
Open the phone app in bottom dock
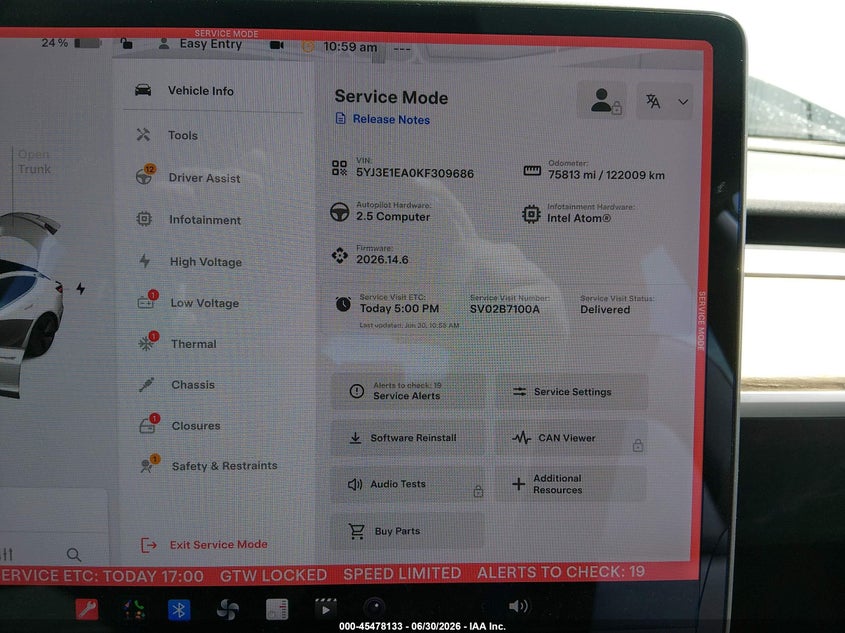pyautogui.click(x=133, y=610)
